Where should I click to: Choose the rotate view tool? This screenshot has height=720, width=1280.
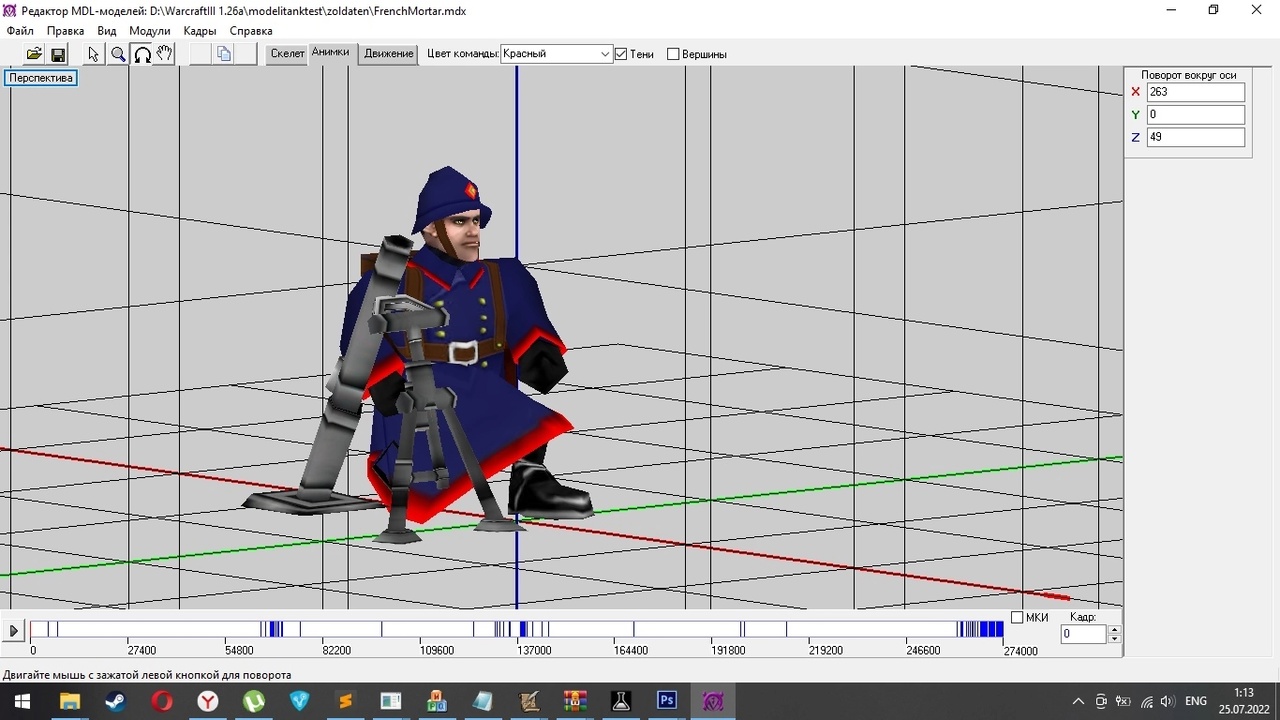point(142,54)
